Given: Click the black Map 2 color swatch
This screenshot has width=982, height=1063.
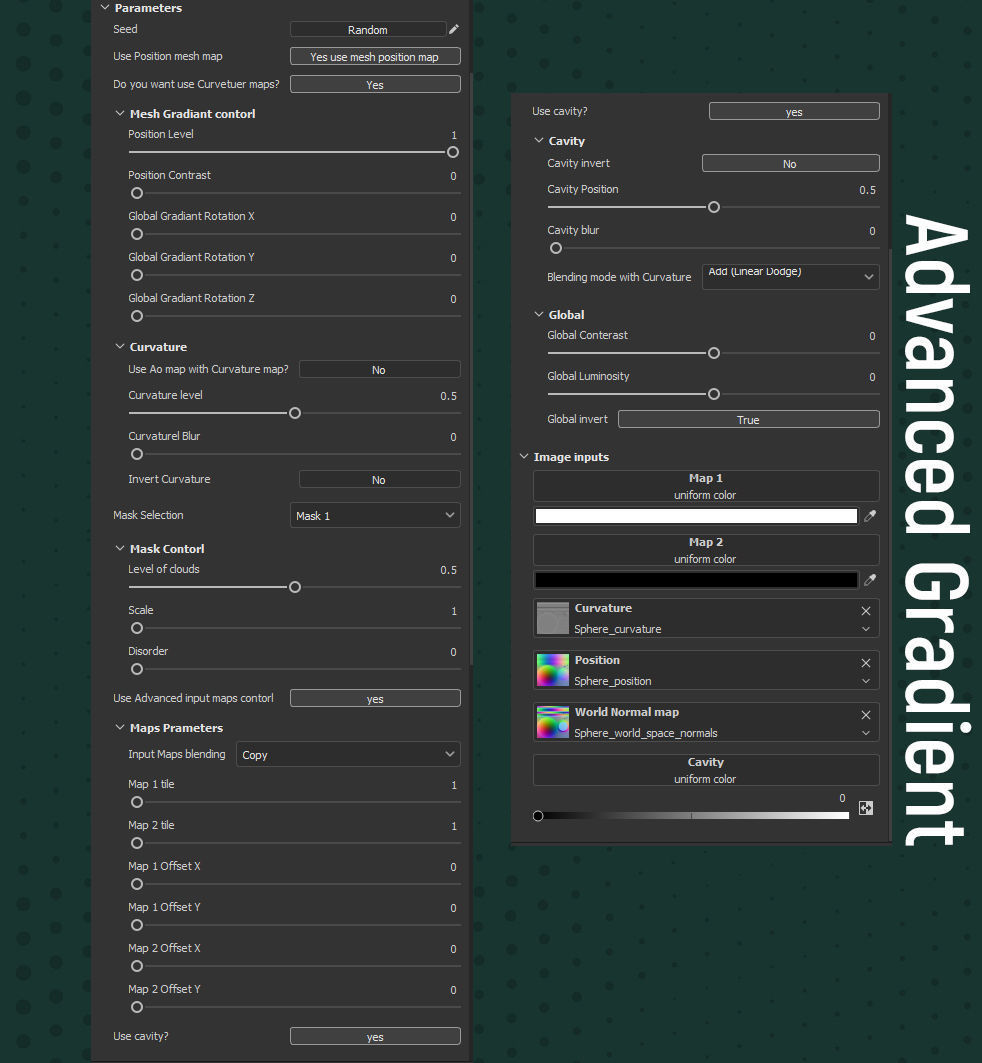Looking at the screenshot, I should 696,580.
